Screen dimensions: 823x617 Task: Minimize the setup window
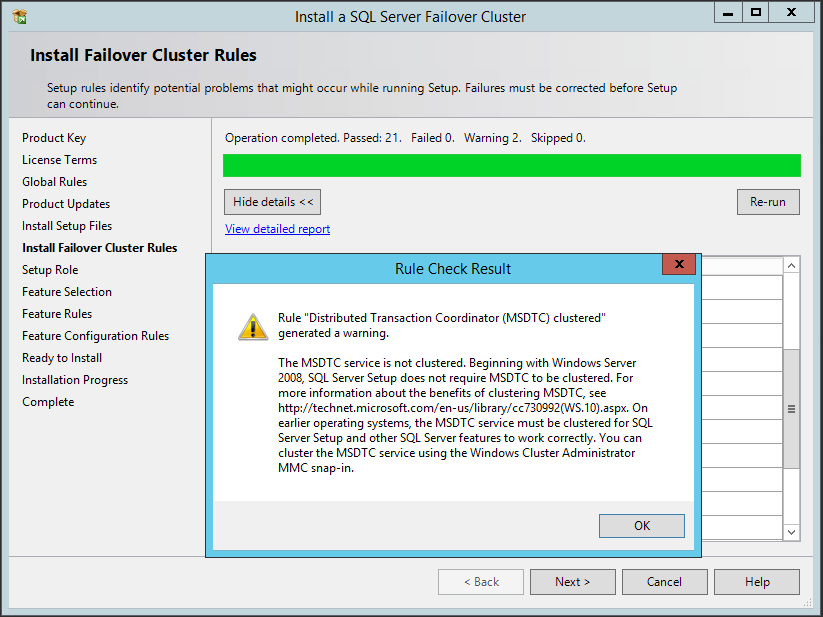[x=728, y=13]
